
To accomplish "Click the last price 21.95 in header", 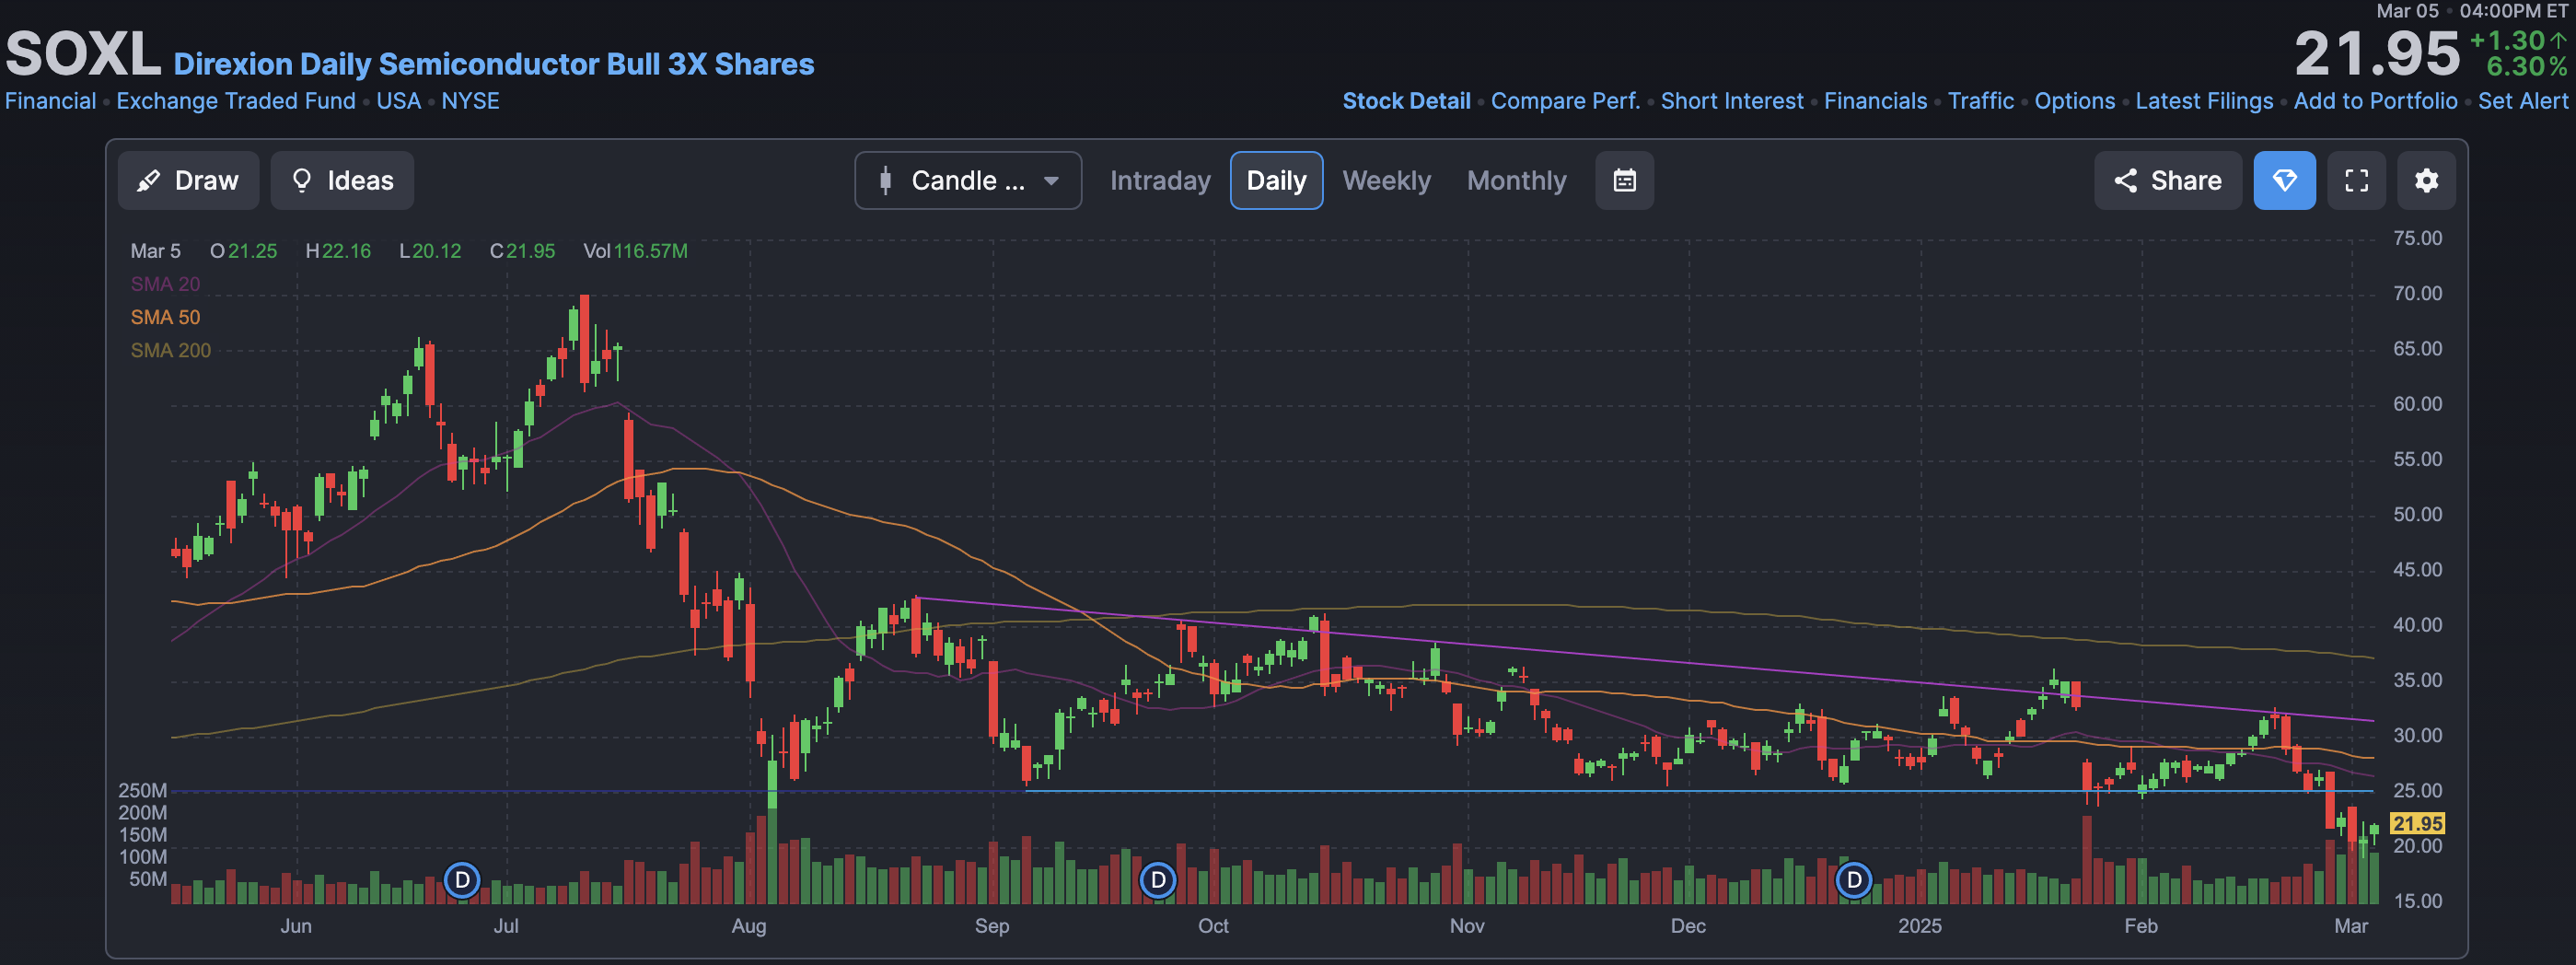I will click(2376, 53).
